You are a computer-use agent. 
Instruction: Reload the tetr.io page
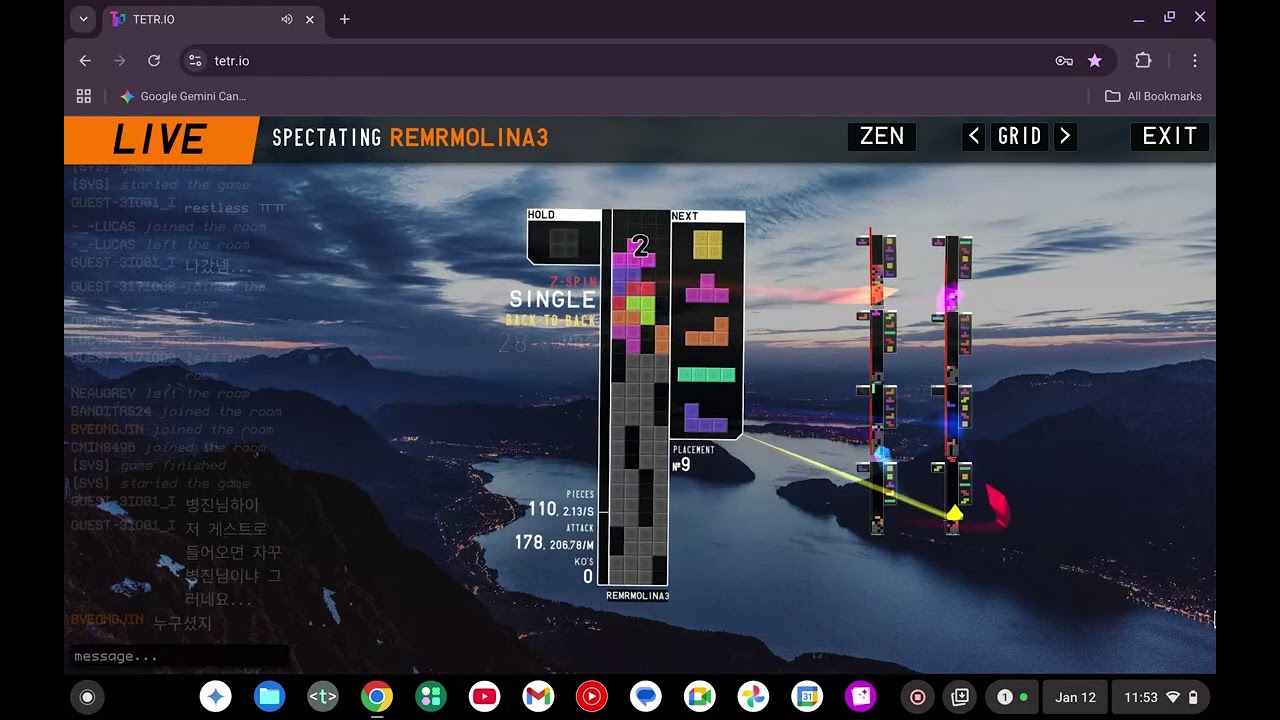tap(154, 61)
